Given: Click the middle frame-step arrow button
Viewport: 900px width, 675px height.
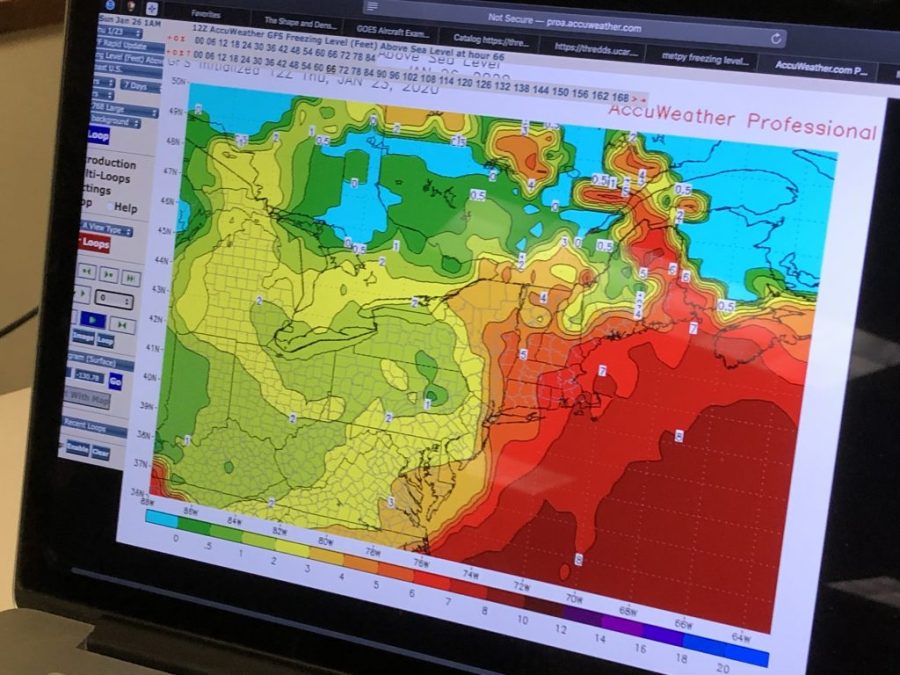Looking at the screenshot, I should (110, 273).
